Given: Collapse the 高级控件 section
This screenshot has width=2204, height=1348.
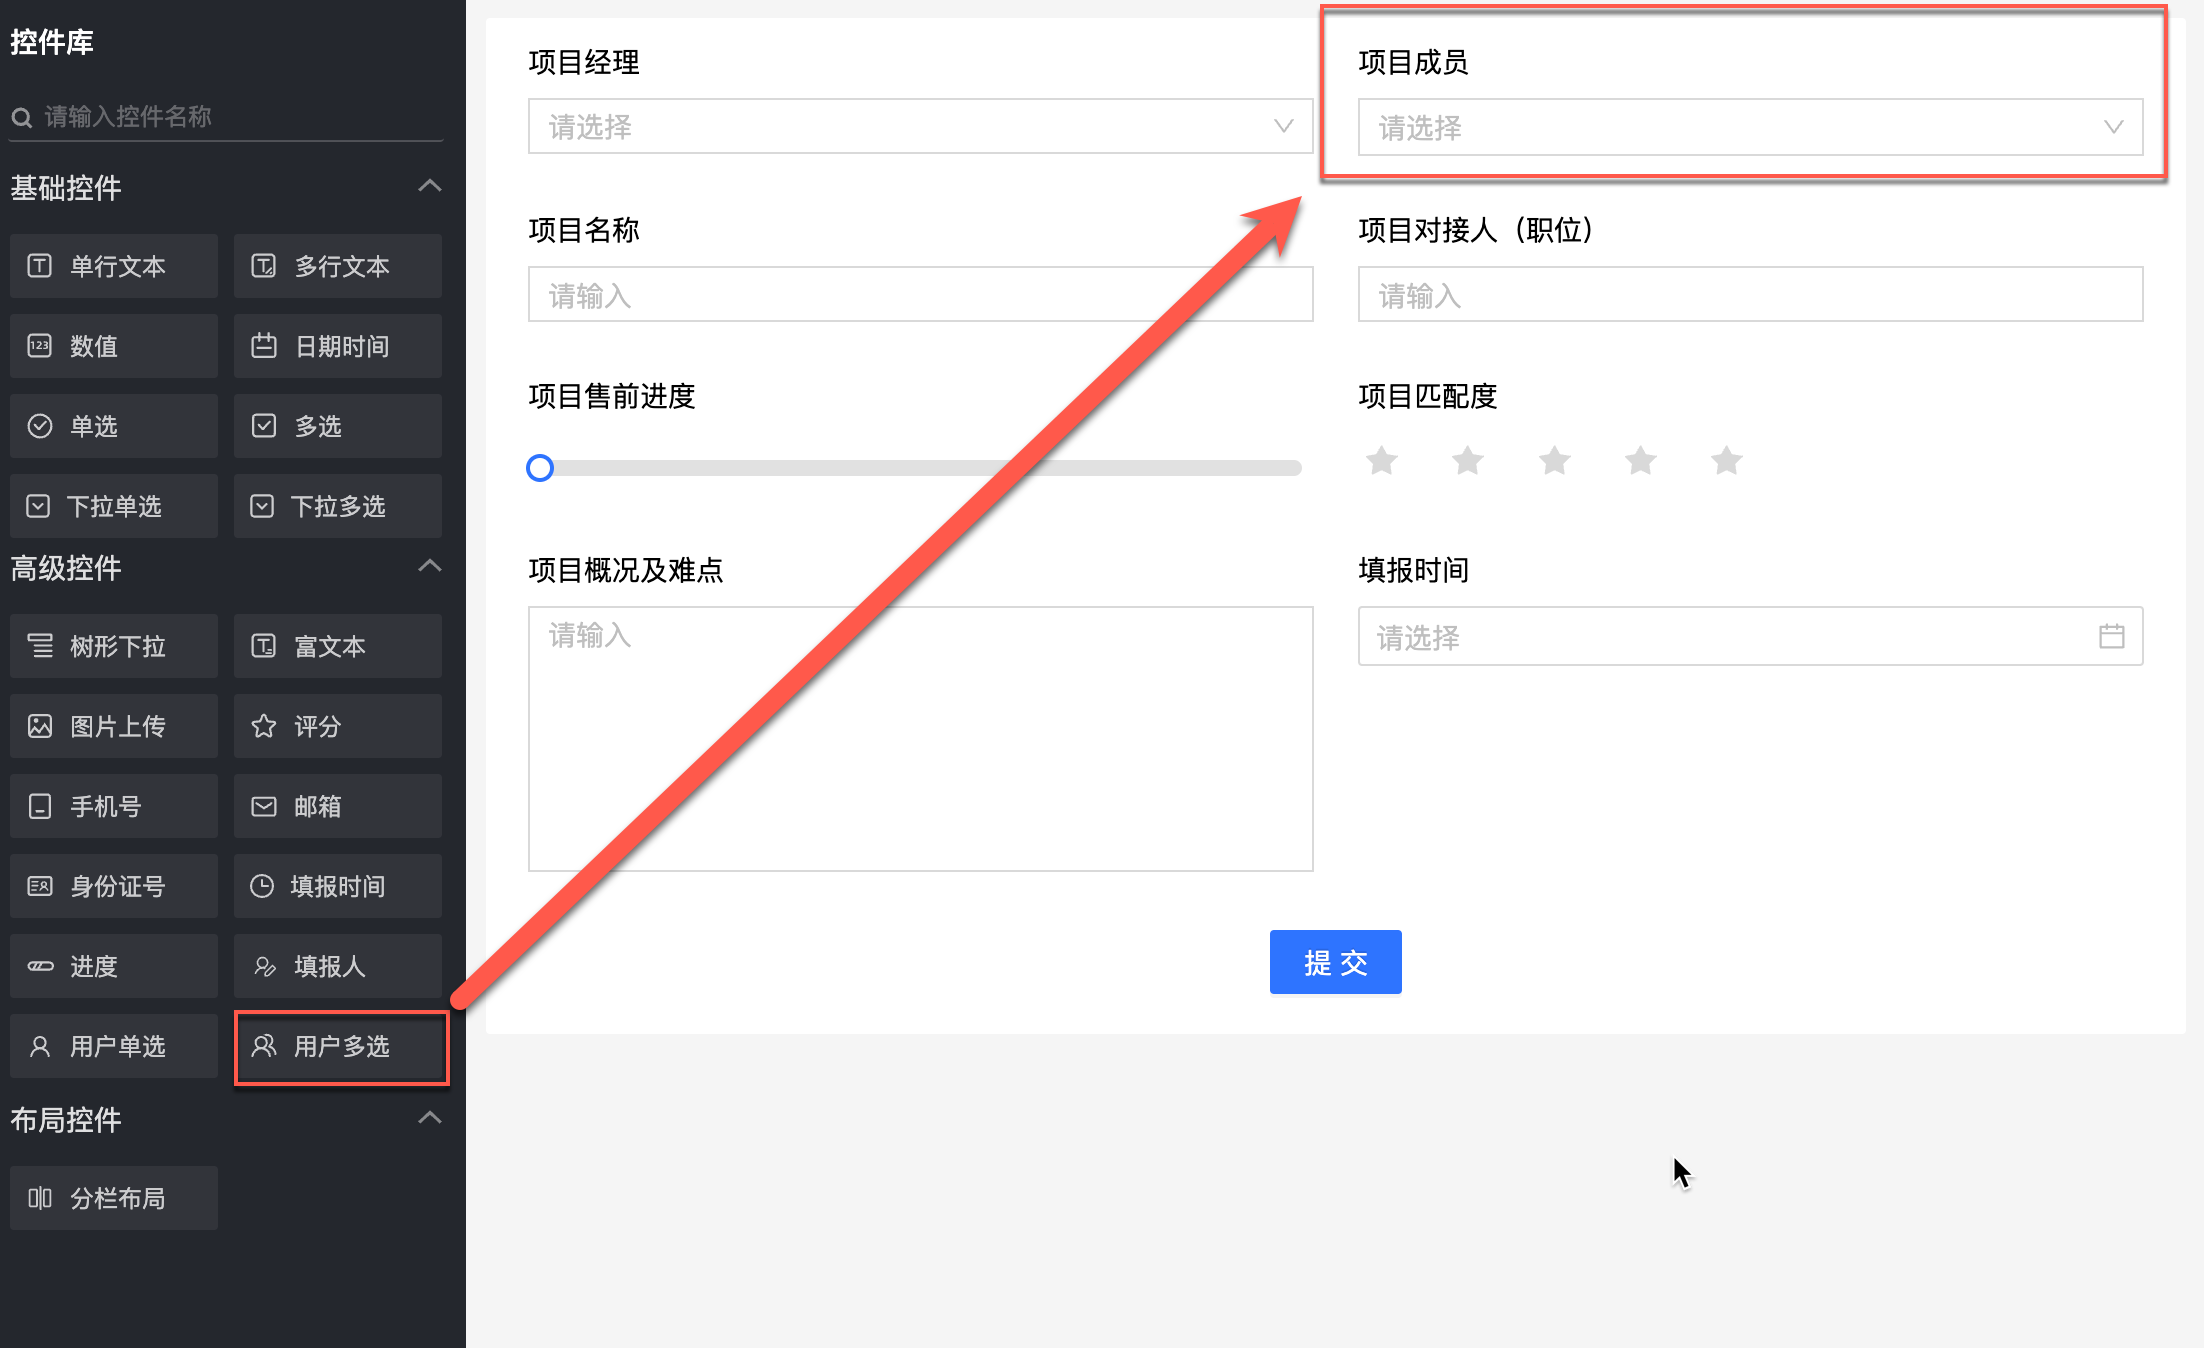Looking at the screenshot, I should coord(429,566).
